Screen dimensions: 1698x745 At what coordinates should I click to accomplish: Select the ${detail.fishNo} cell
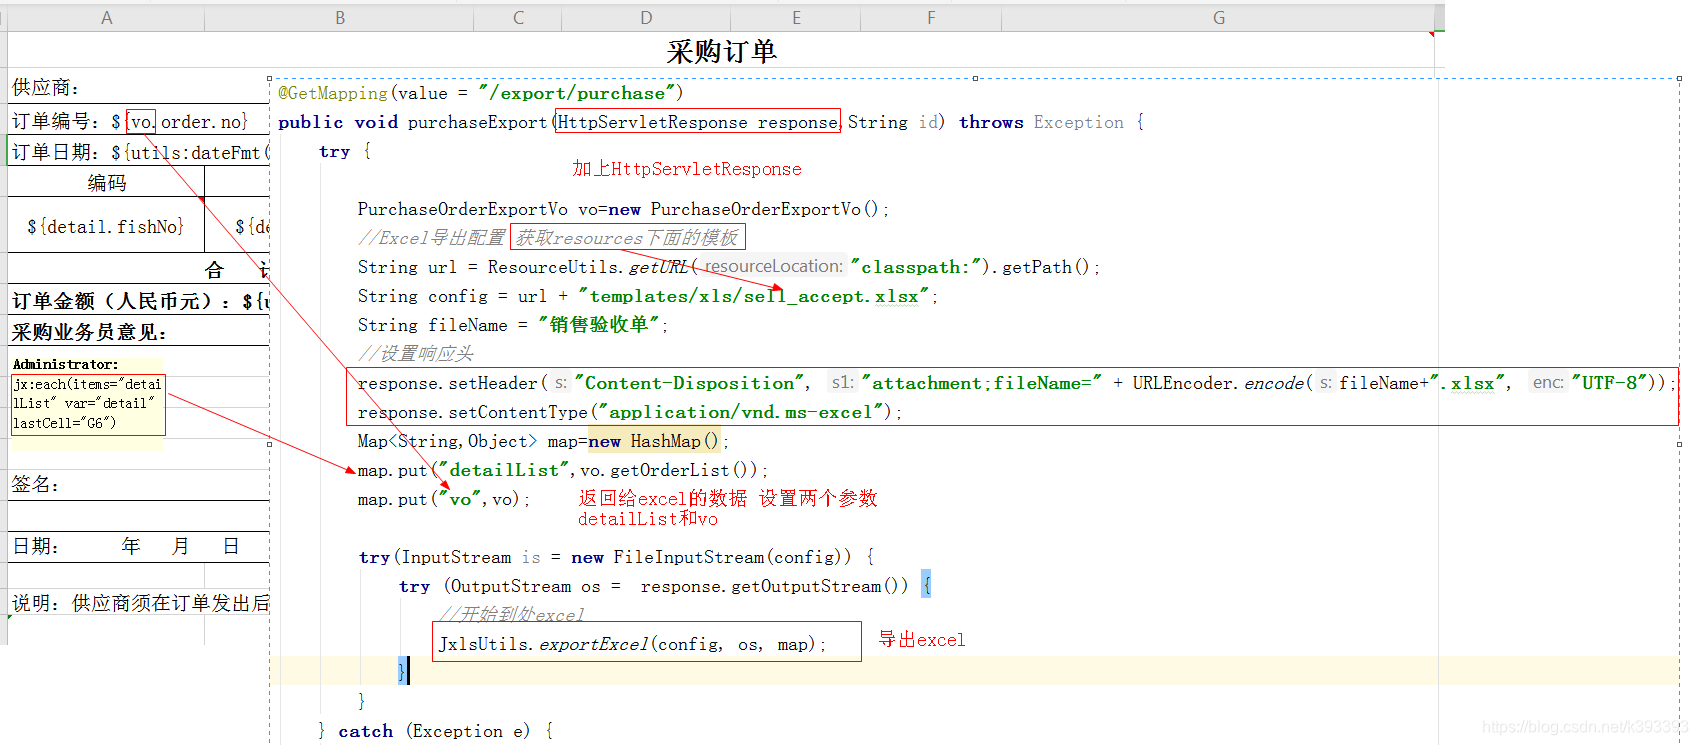[x=106, y=226]
